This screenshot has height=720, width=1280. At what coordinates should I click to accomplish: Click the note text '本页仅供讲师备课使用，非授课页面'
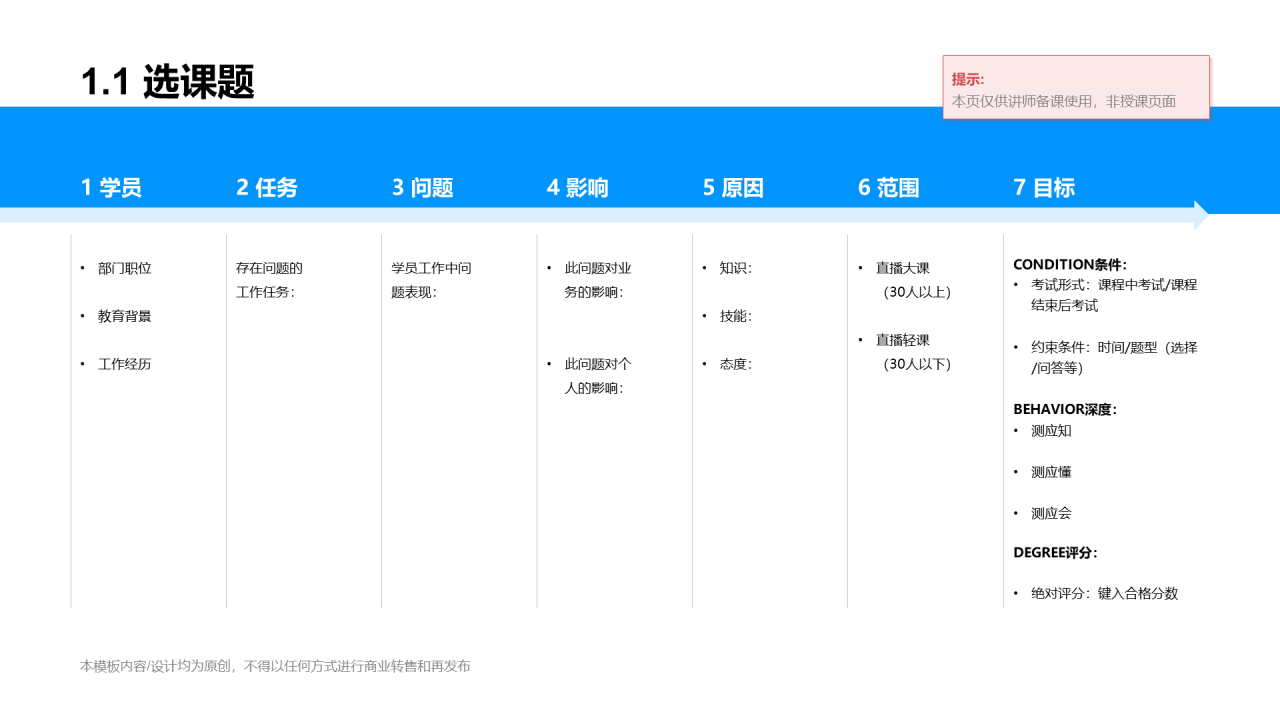1064,101
